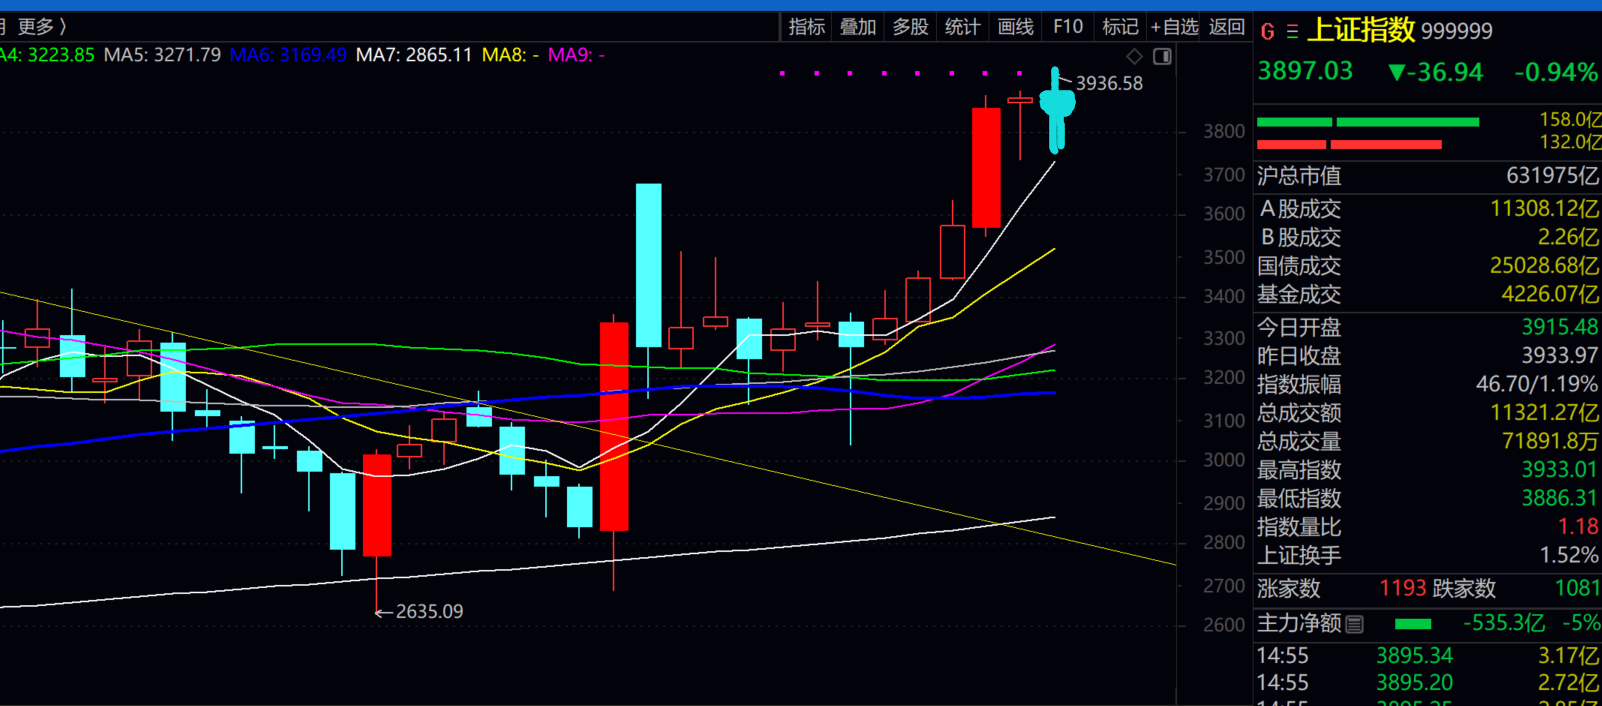
Task: Open the 主力净额 details list icon
Action: [x=1355, y=625]
